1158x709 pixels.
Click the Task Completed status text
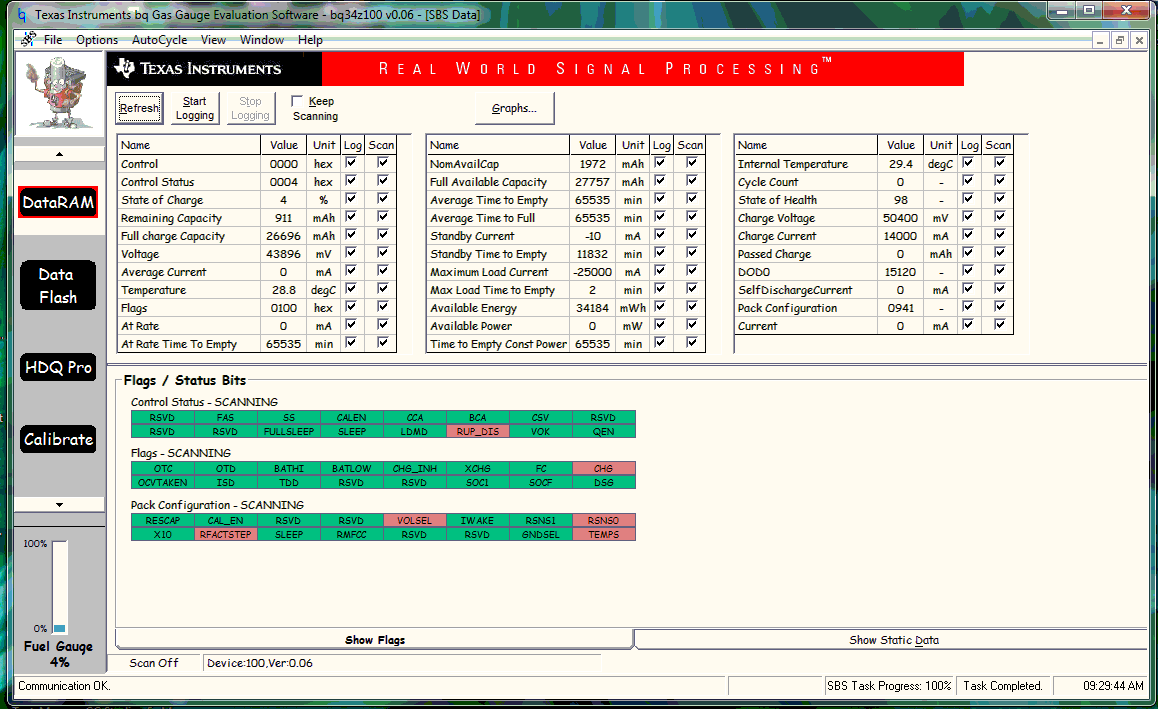pos(1003,686)
